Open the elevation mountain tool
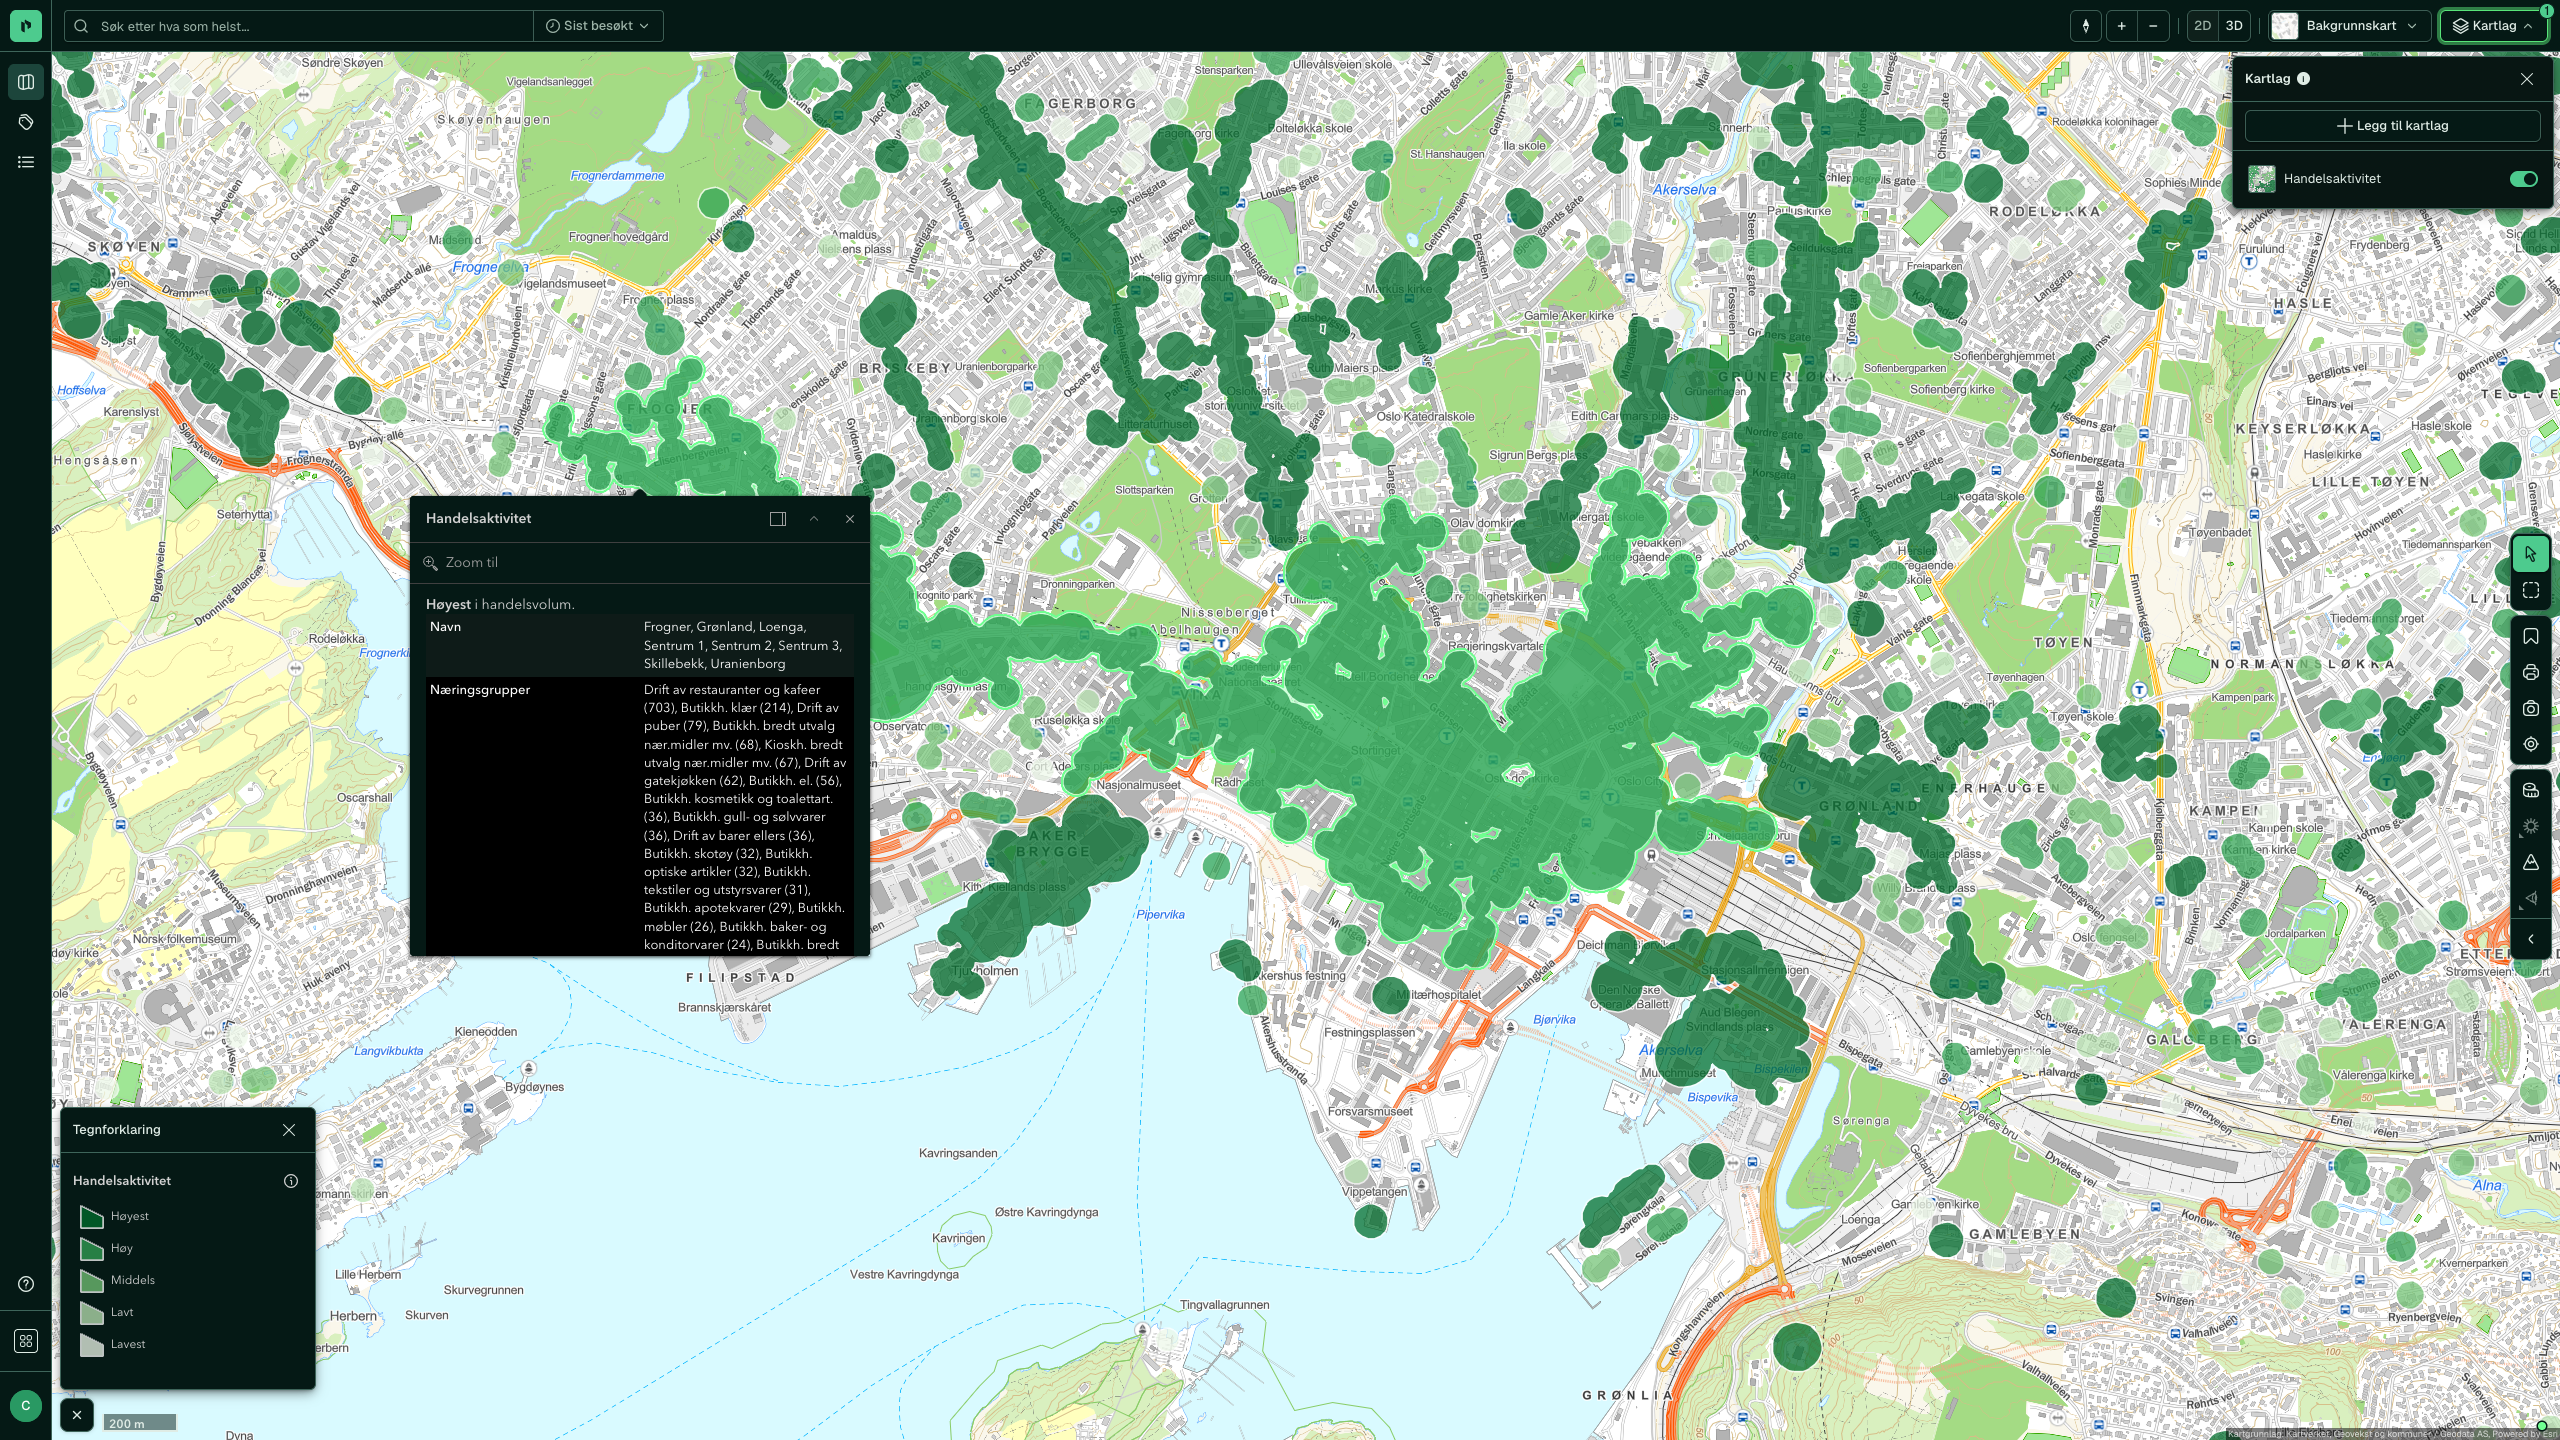The width and height of the screenshot is (2560, 1440). tap(2531, 862)
